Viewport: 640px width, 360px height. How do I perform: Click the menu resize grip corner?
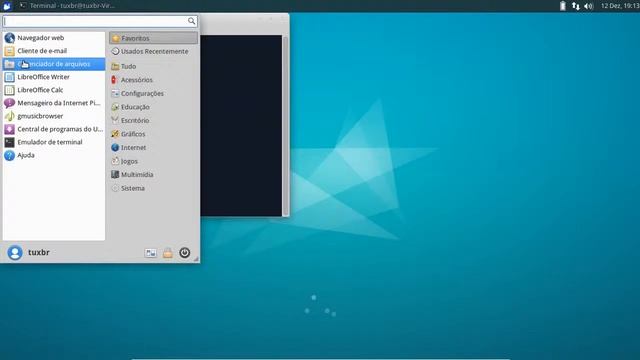(x=196, y=259)
